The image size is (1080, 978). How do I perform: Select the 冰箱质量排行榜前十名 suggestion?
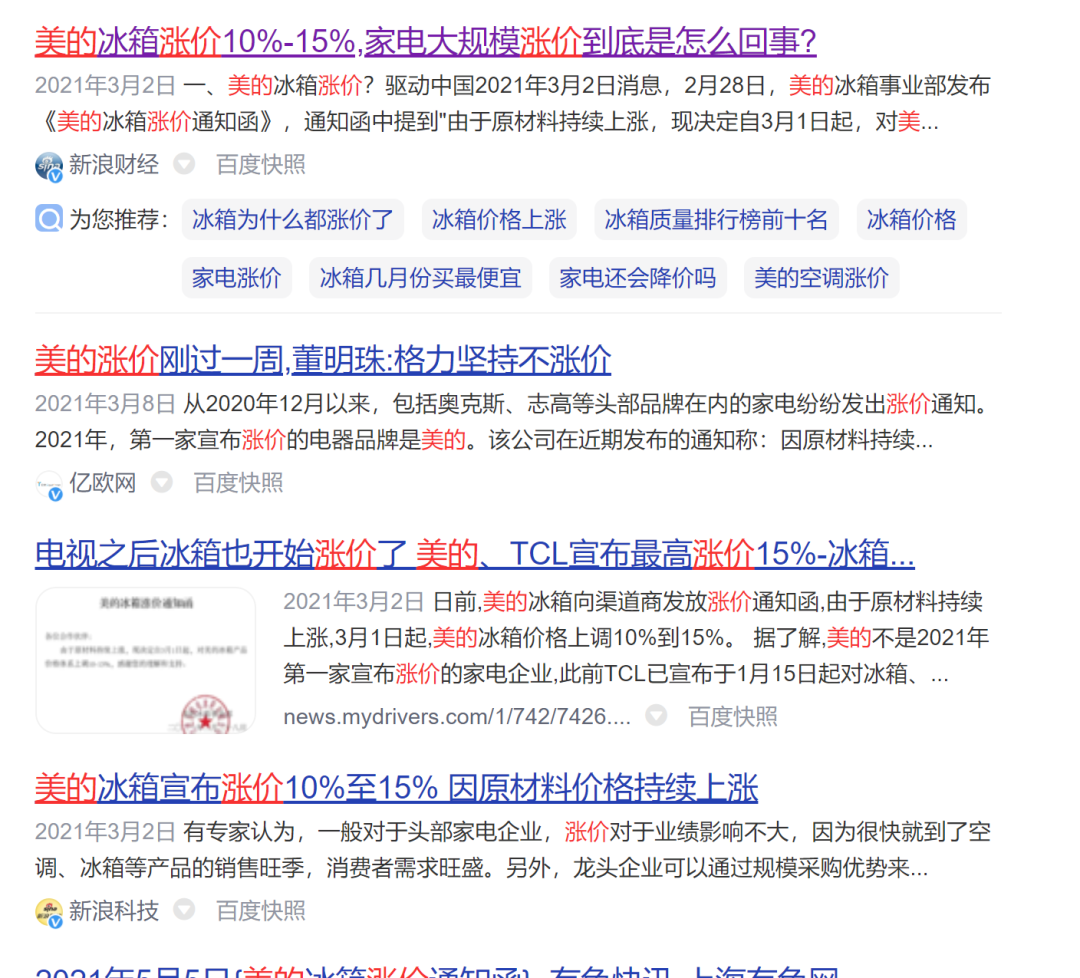(x=716, y=220)
